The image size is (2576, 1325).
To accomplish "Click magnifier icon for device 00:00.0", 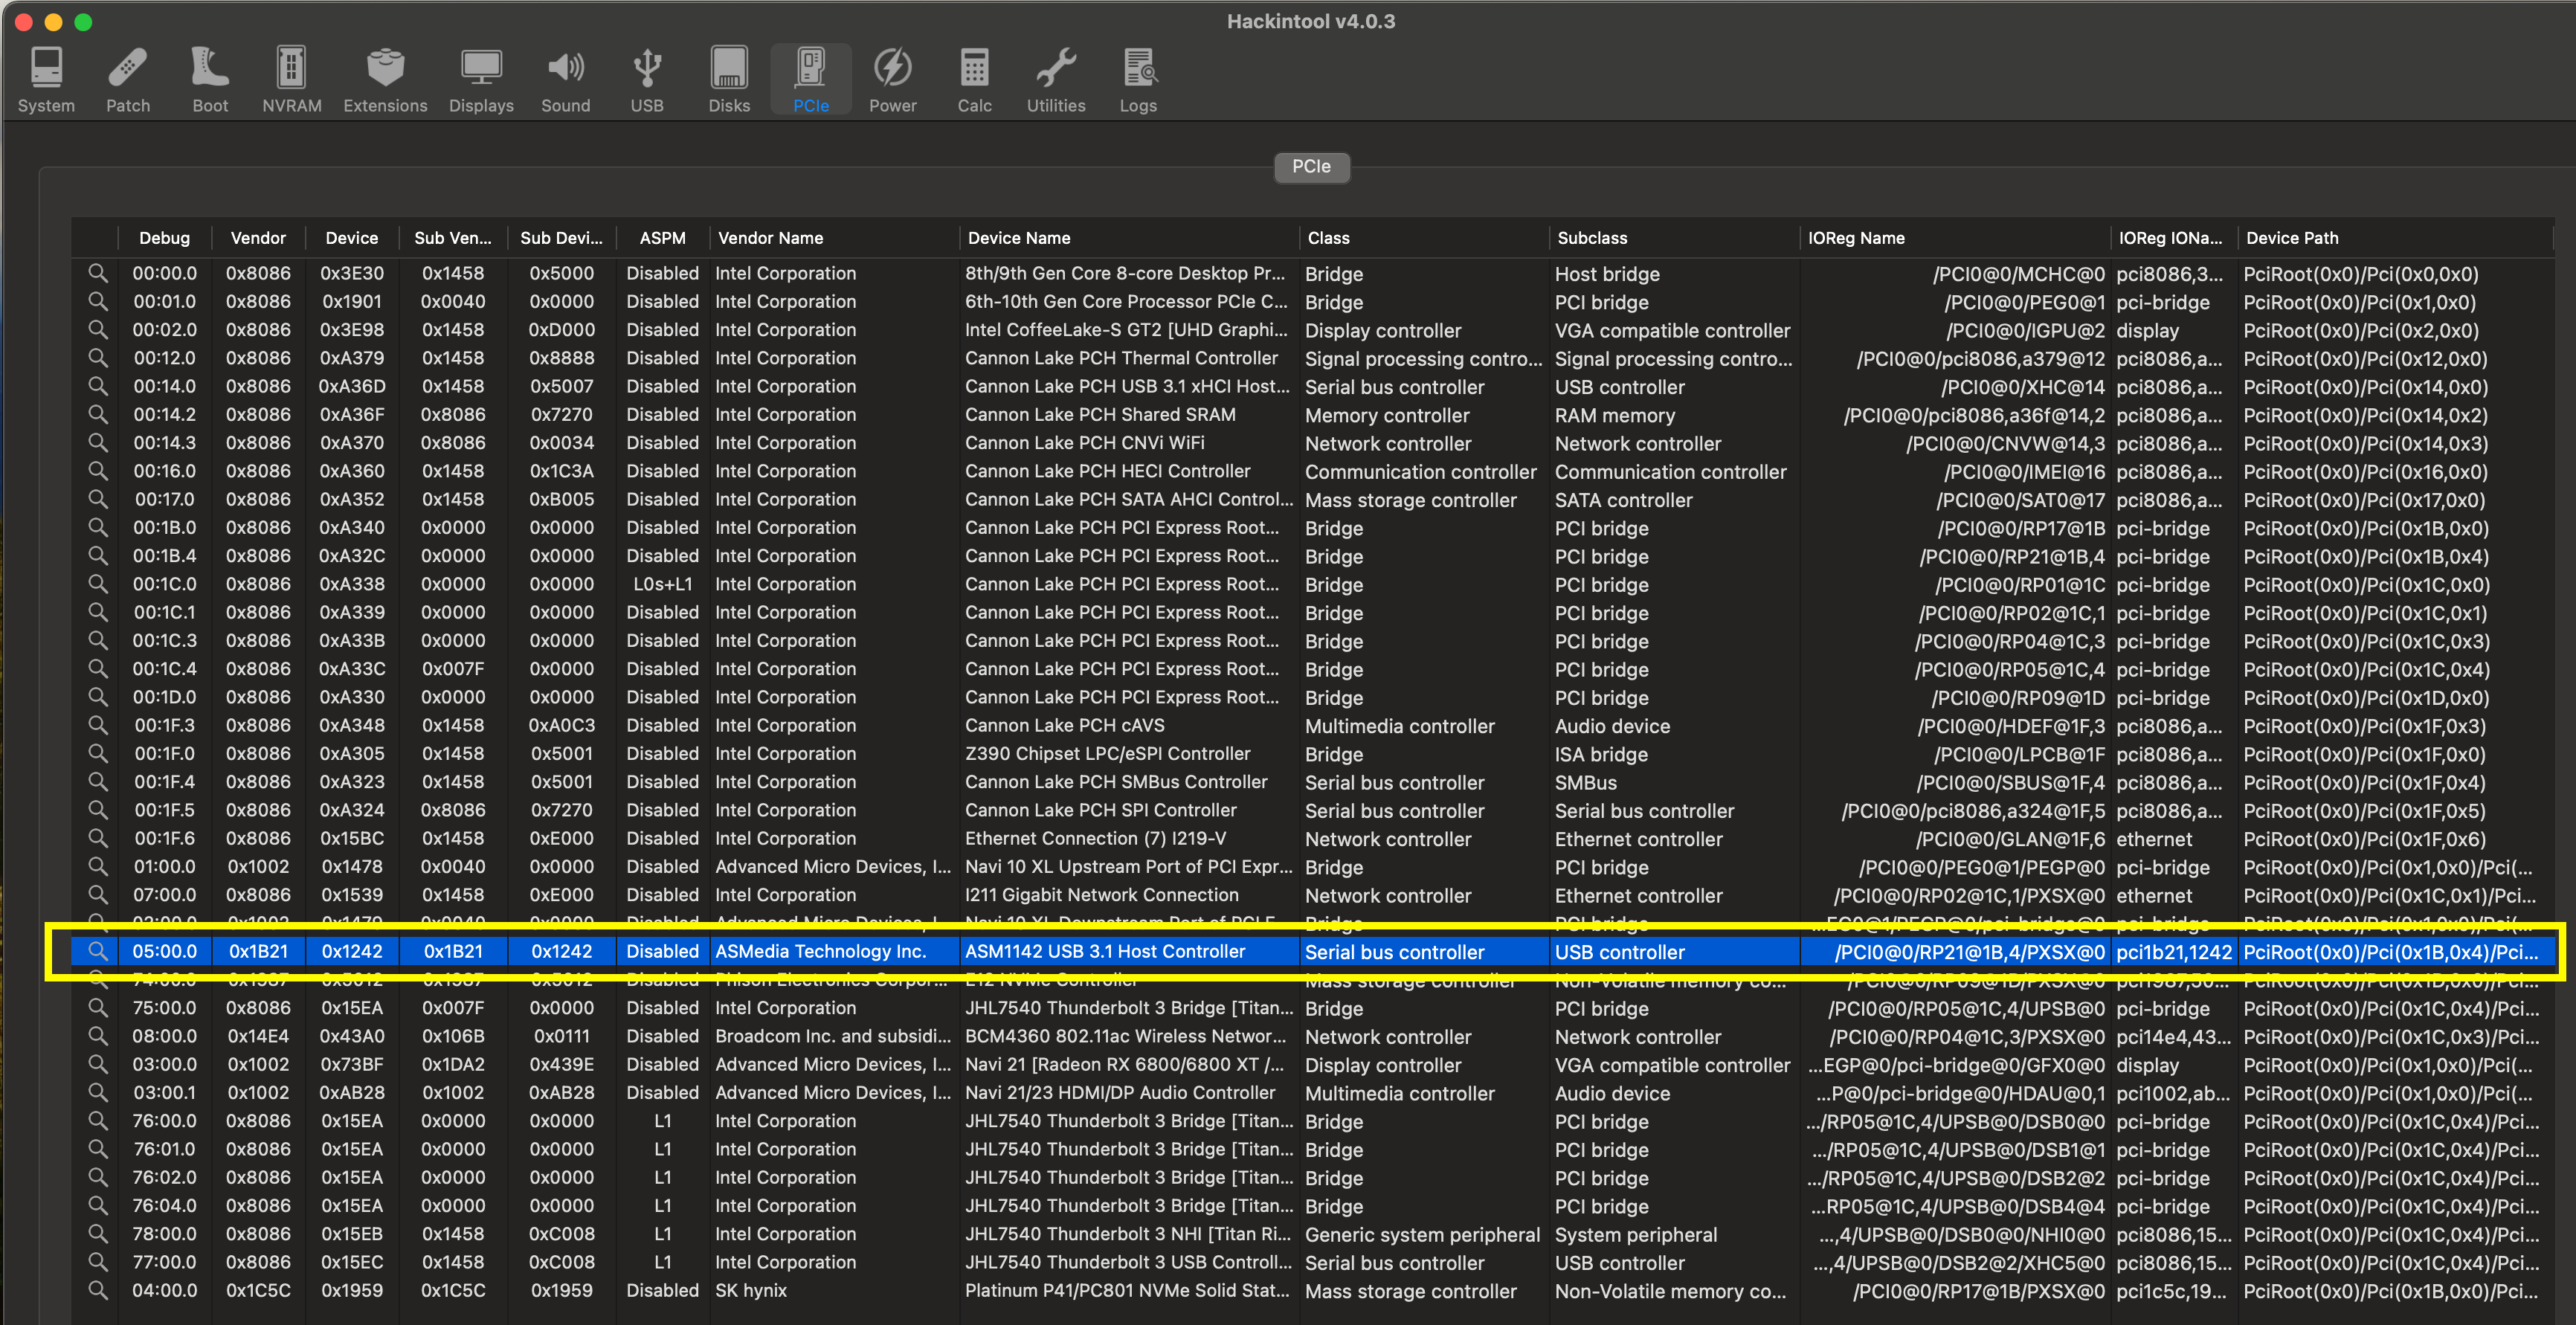I will (97, 273).
